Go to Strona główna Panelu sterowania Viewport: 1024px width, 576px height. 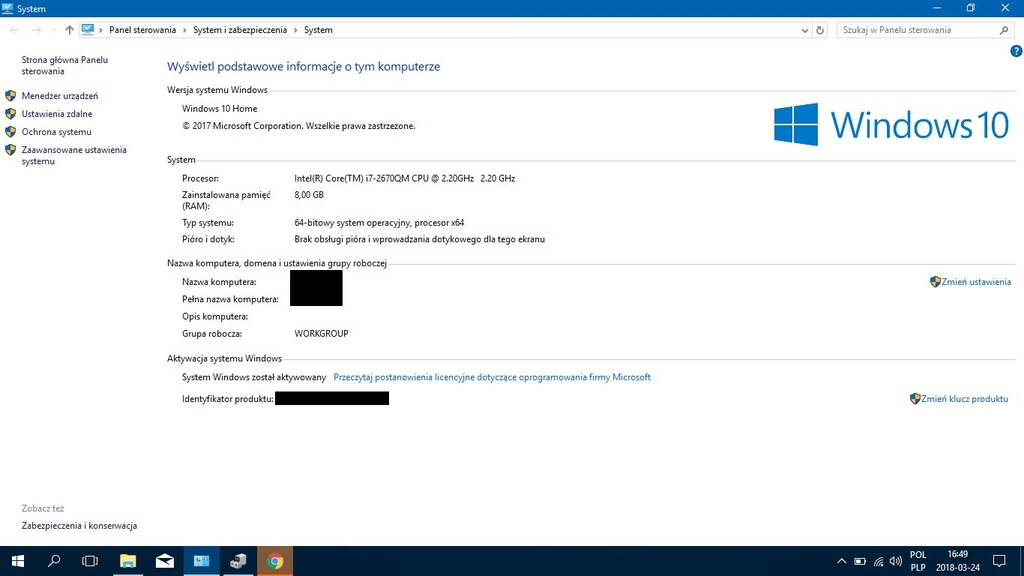click(x=65, y=65)
